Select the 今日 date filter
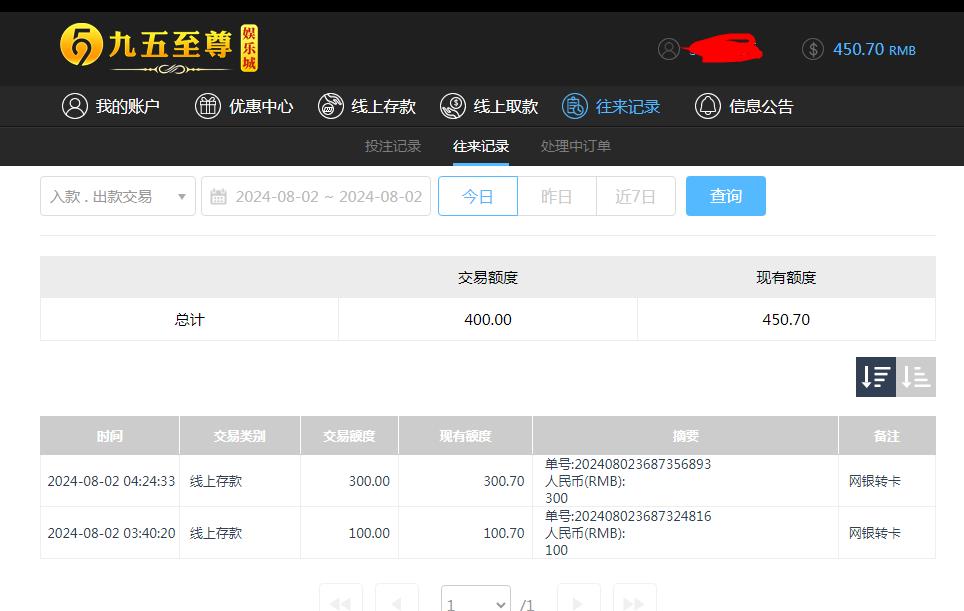 click(477, 196)
